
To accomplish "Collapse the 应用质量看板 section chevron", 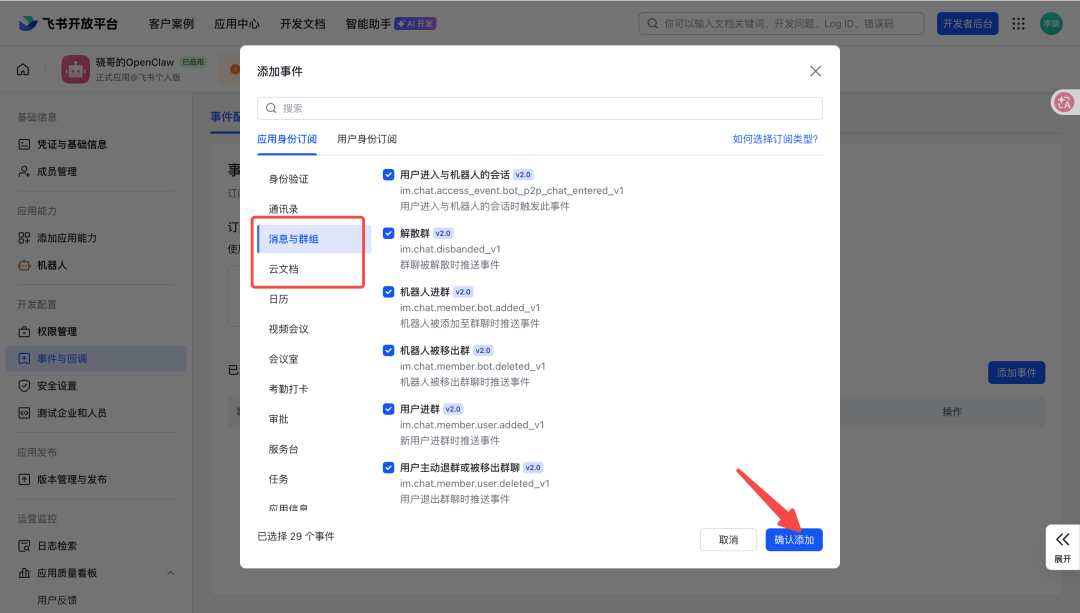I will pos(170,573).
